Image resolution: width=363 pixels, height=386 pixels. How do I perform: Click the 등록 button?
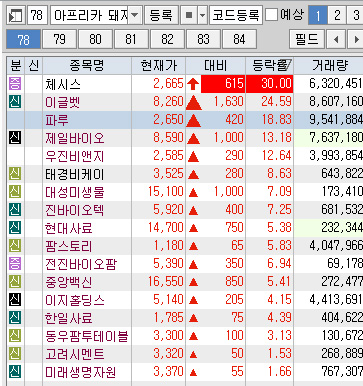click(x=161, y=15)
